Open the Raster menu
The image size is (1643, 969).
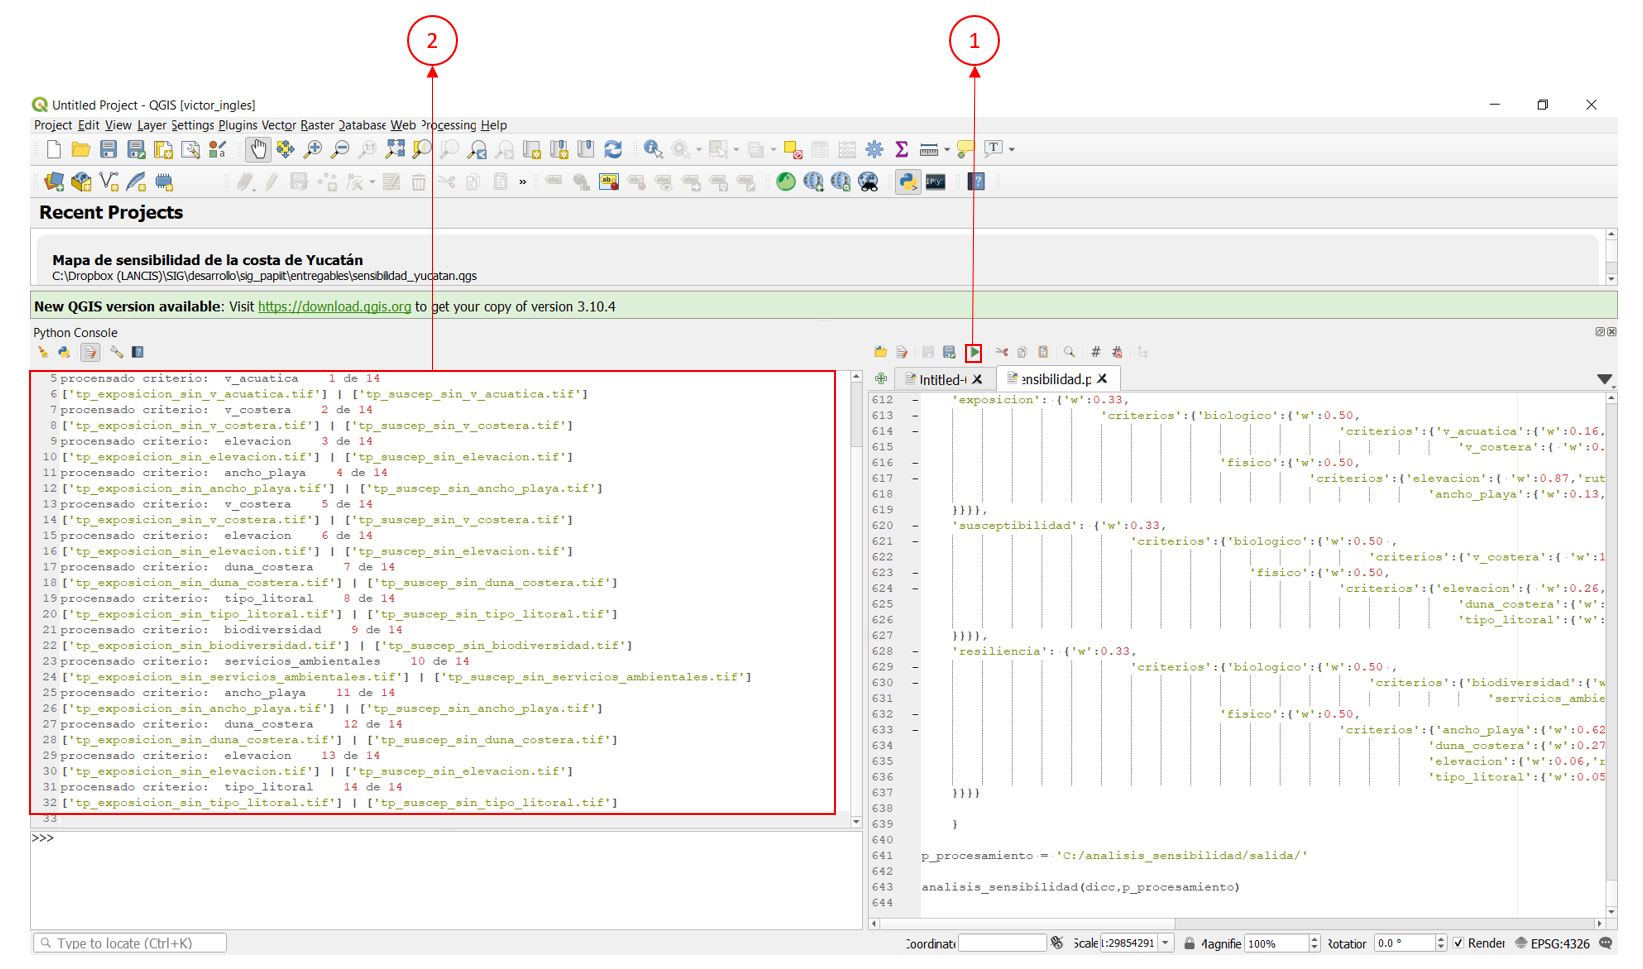[x=317, y=125]
